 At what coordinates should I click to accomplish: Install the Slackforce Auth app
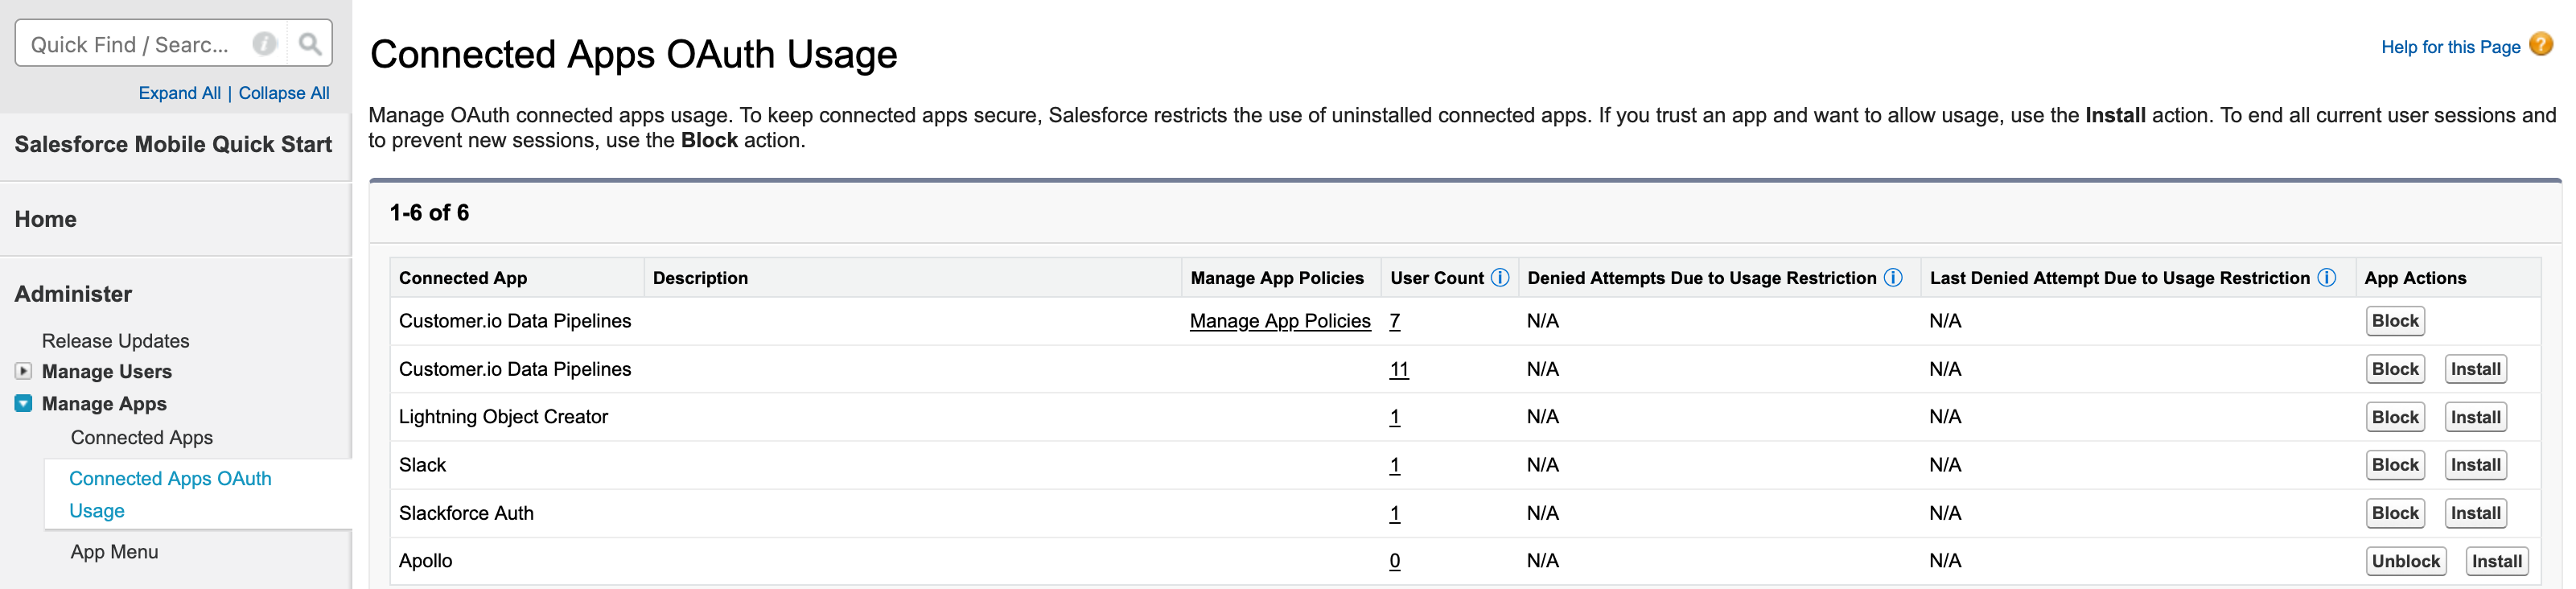[x=2475, y=513]
